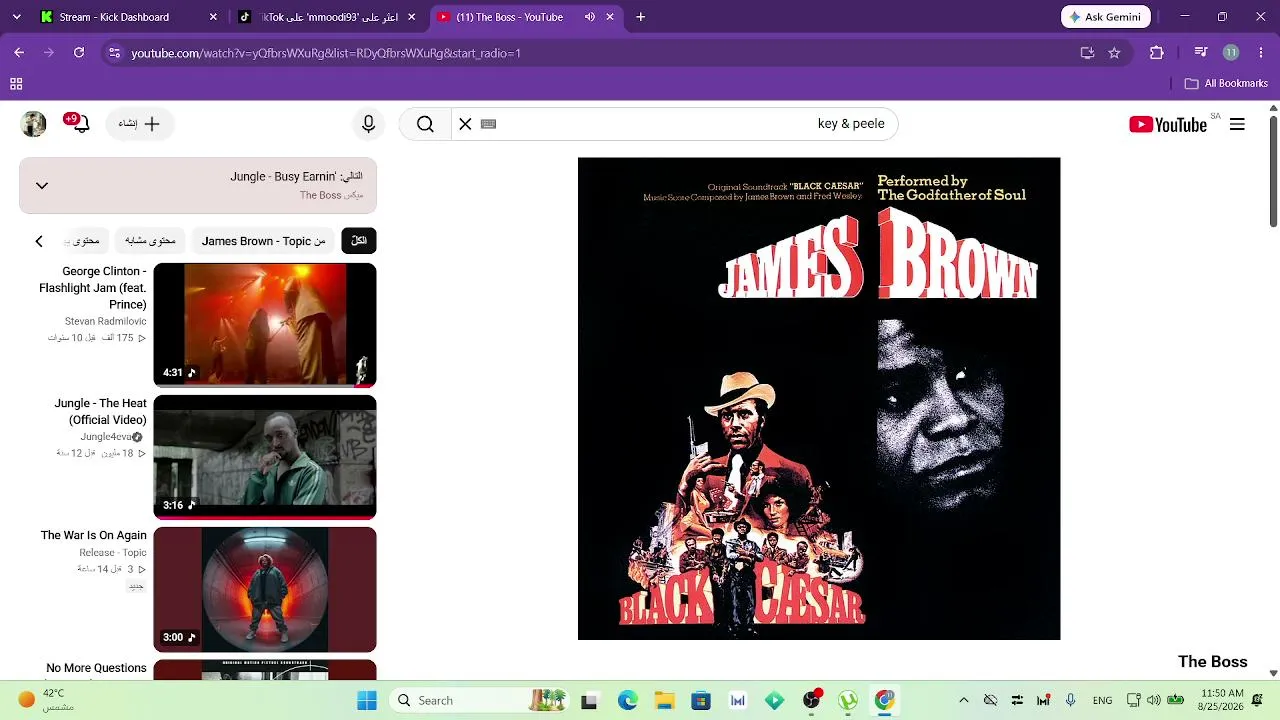Switch the ENG input language
Viewport: 1280px width, 720px height.
click(x=1102, y=700)
